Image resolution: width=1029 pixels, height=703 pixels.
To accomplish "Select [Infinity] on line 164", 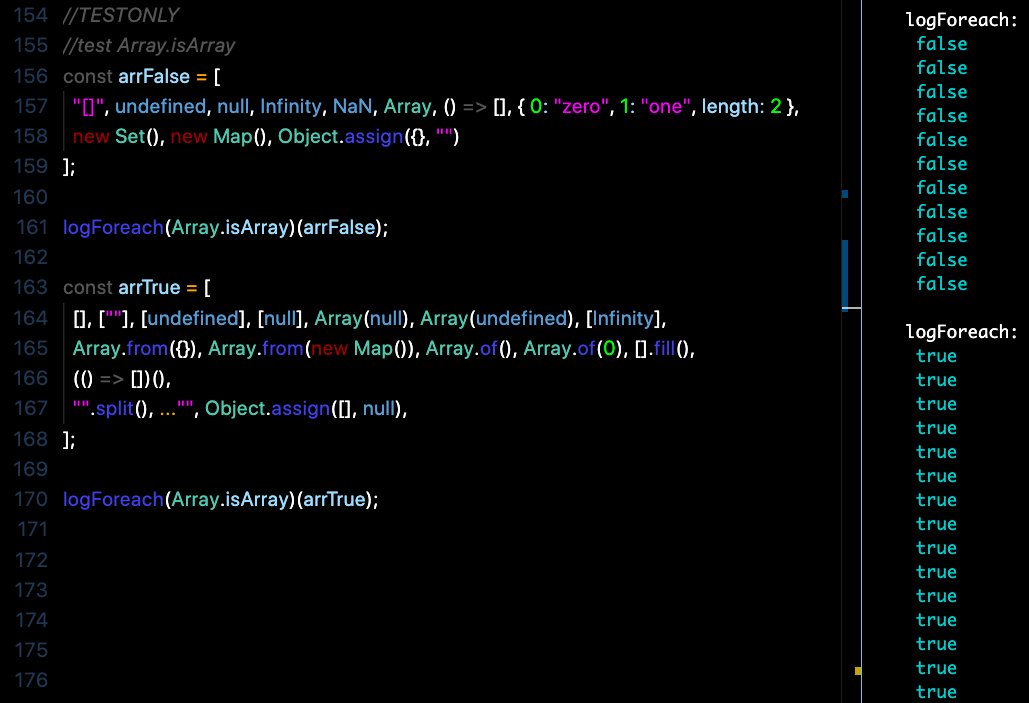I will pos(623,318).
